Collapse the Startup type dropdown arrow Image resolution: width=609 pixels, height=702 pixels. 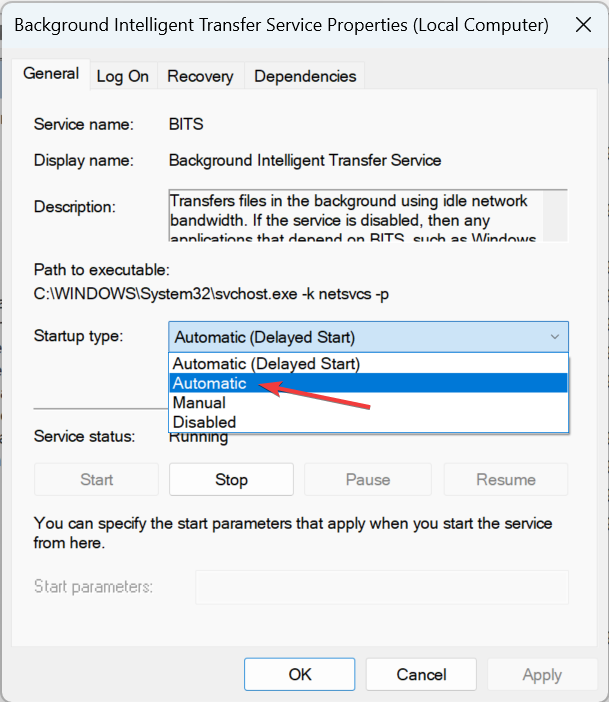tap(555, 337)
